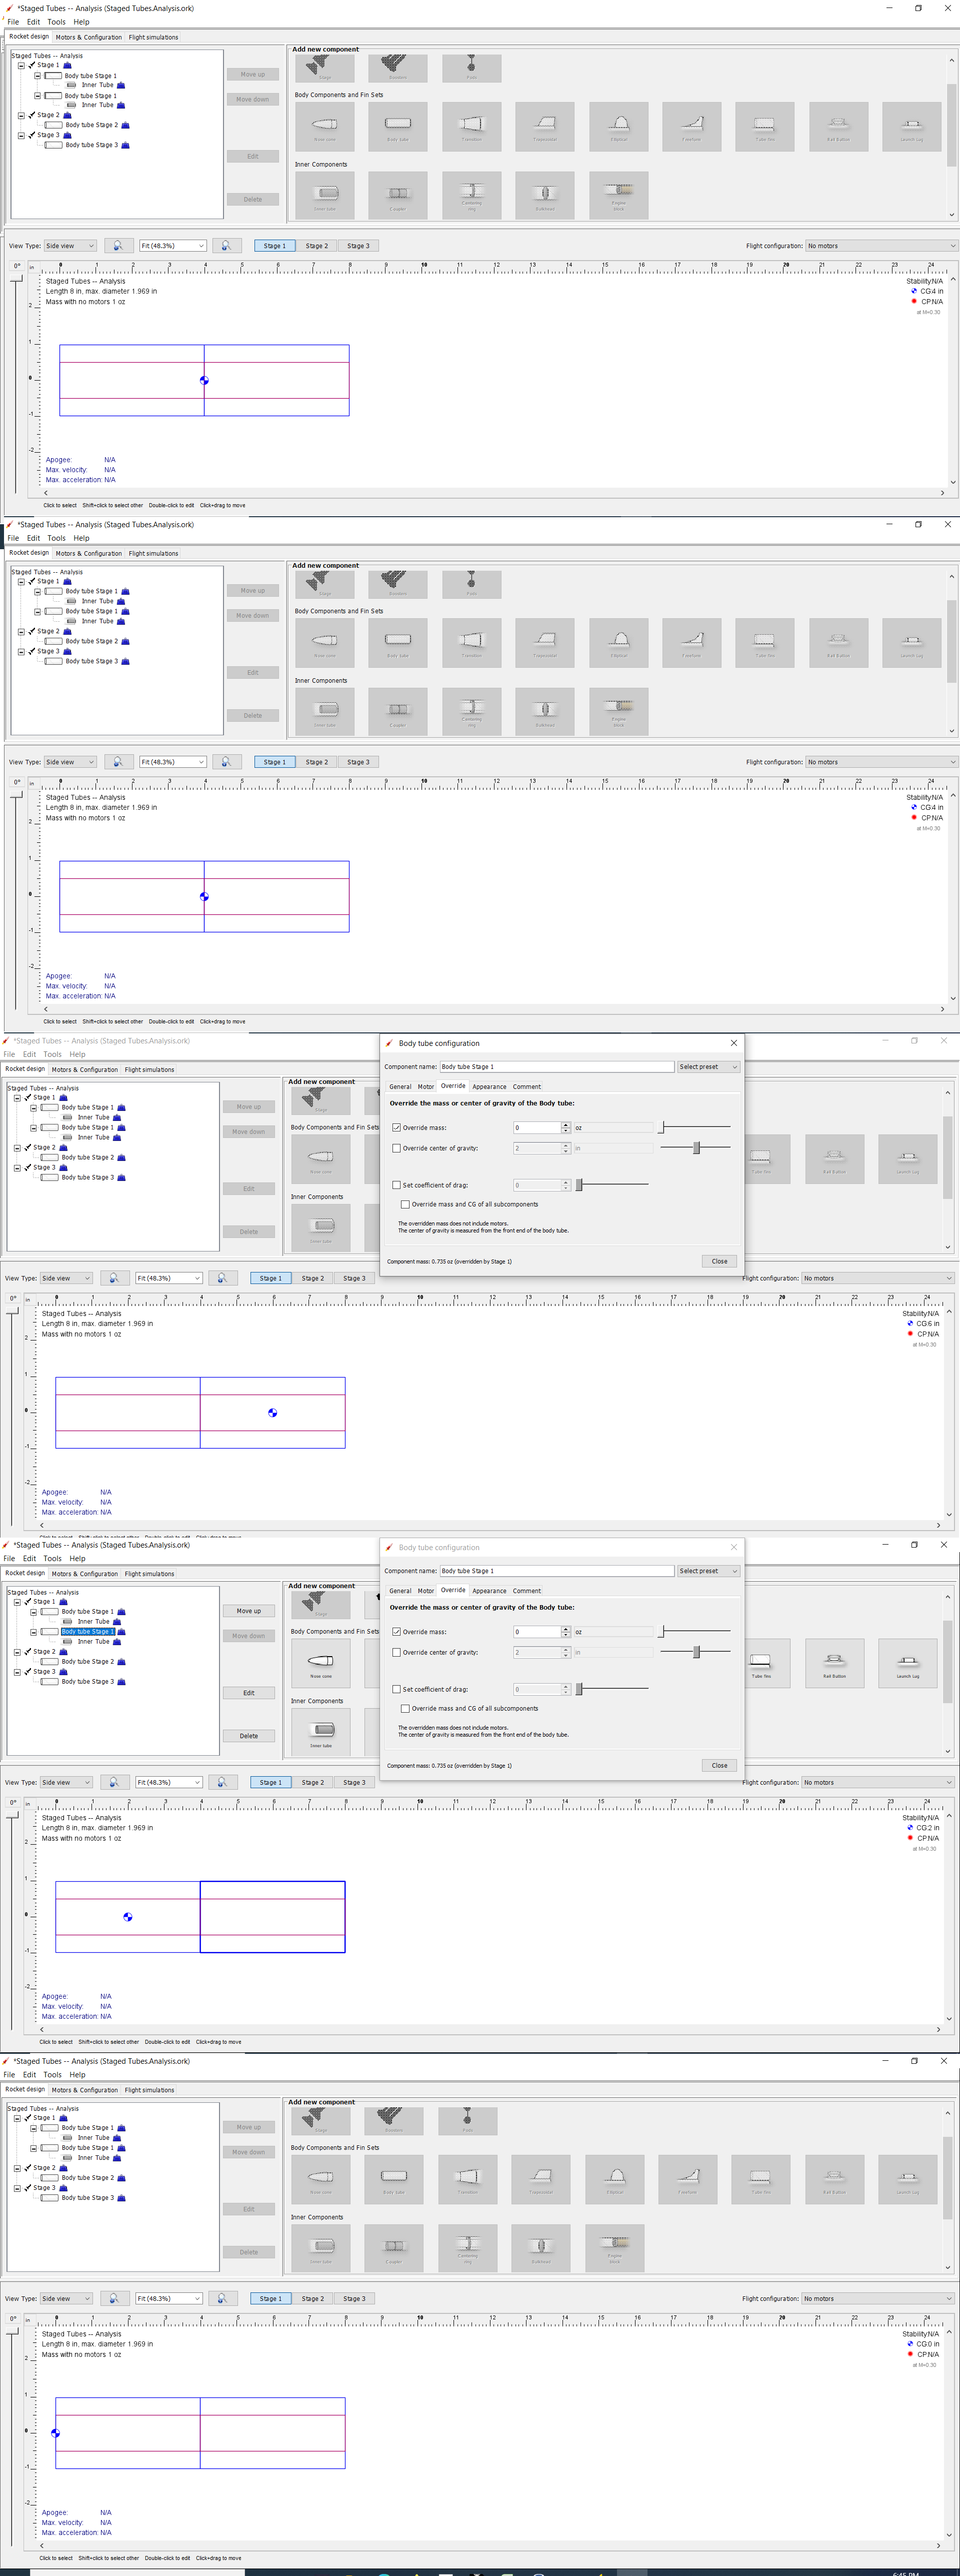Open the Appearance tab in Body tube configuration
The height and width of the screenshot is (2576, 960).
pyautogui.click(x=489, y=1086)
